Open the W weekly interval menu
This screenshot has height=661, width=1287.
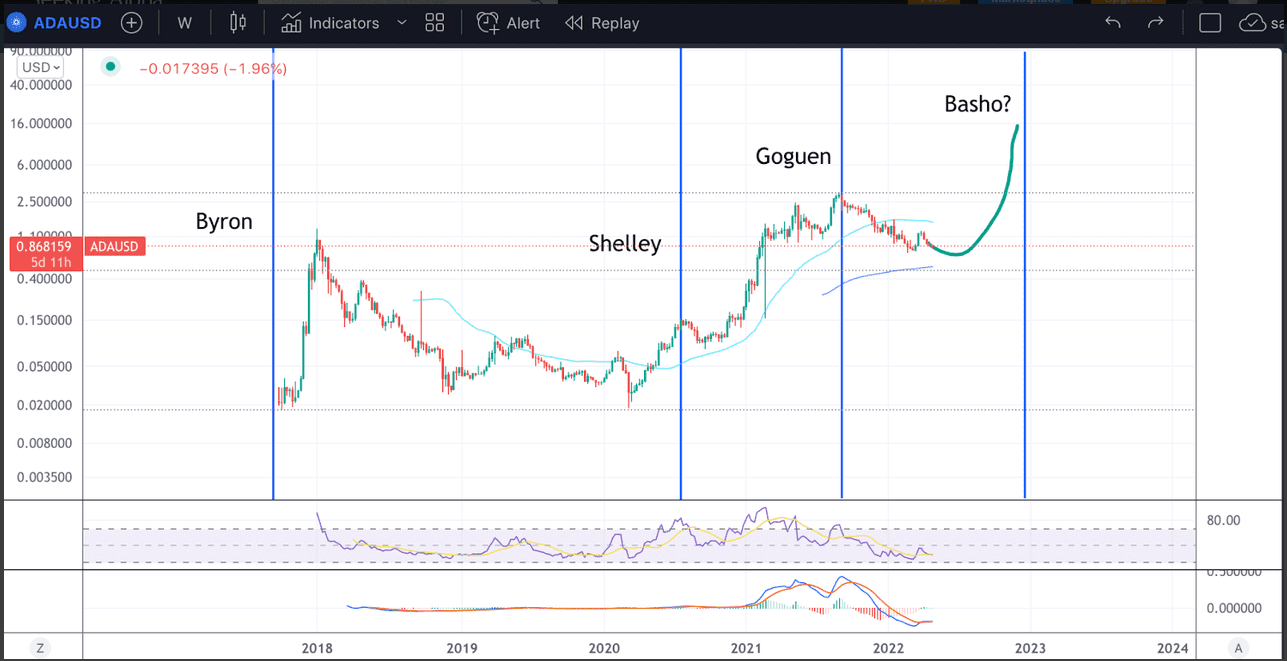tap(184, 22)
